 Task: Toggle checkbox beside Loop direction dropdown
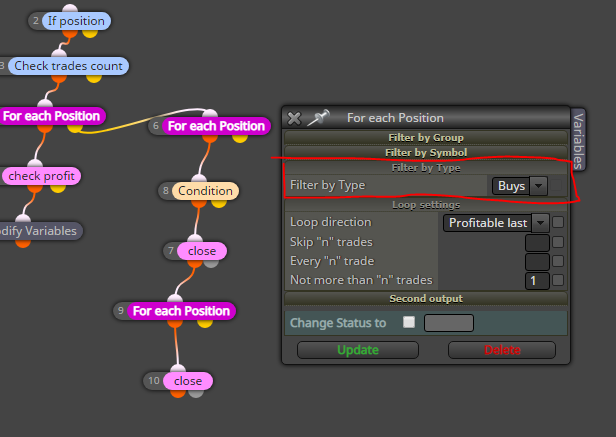[x=558, y=222]
